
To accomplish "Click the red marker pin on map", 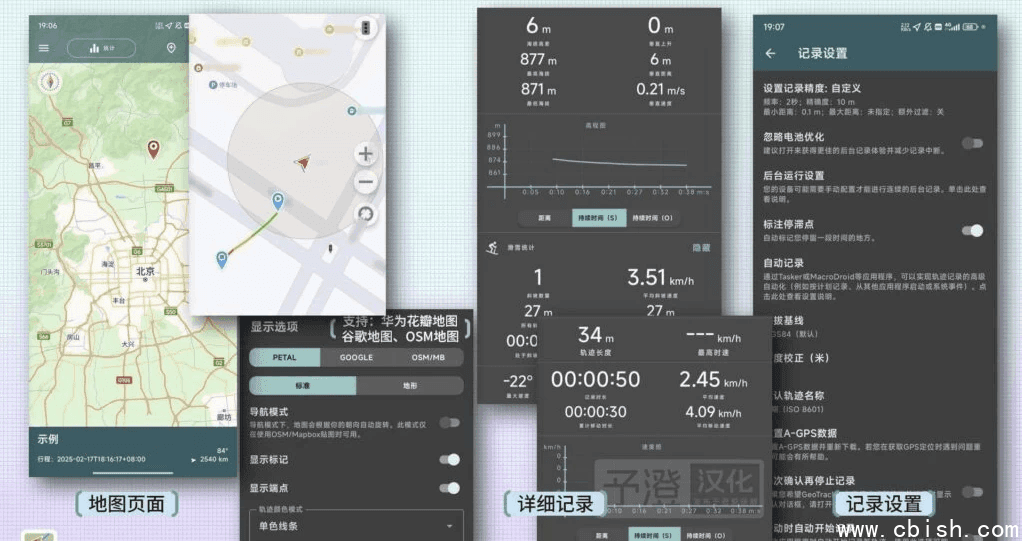I will (x=153, y=149).
